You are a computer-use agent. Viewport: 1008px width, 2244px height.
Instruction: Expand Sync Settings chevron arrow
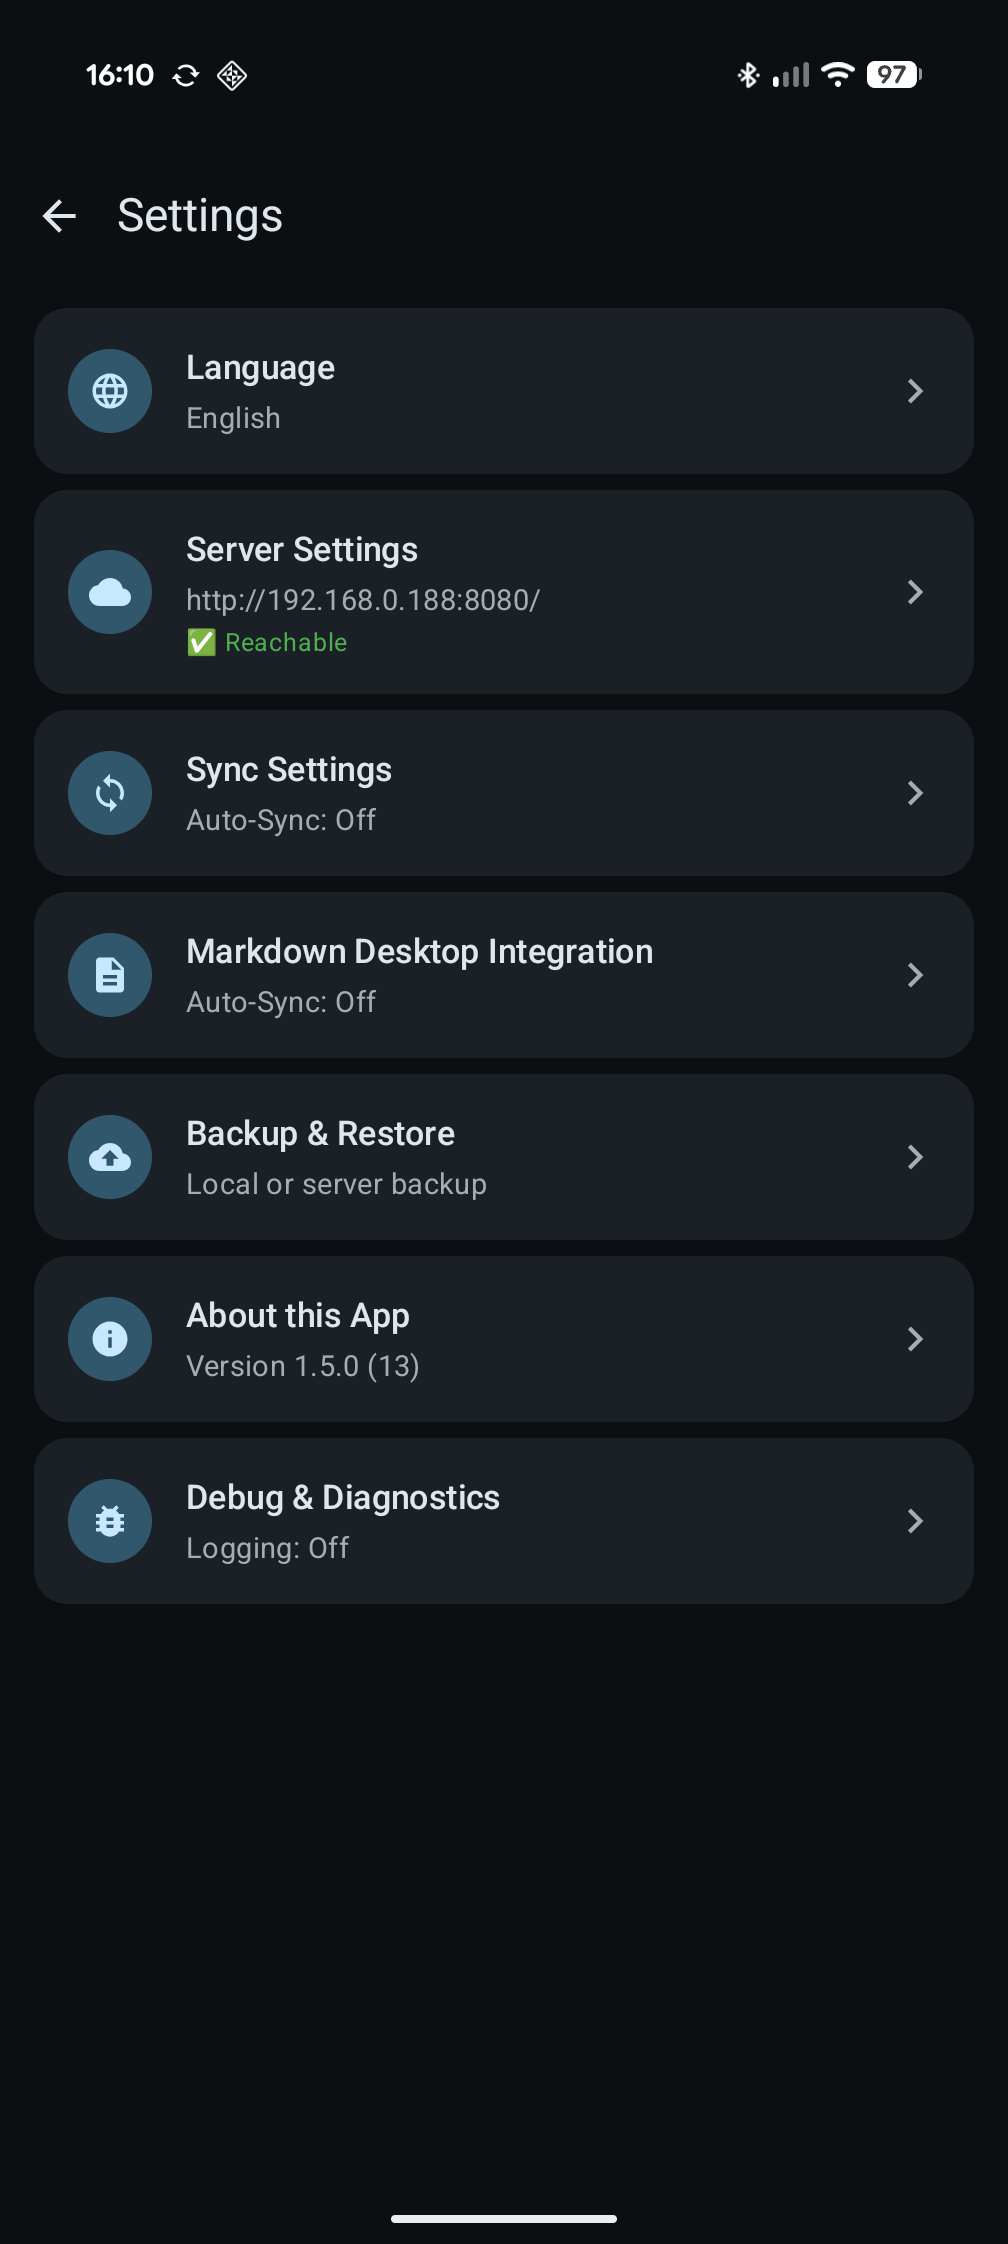tap(914, 793)
